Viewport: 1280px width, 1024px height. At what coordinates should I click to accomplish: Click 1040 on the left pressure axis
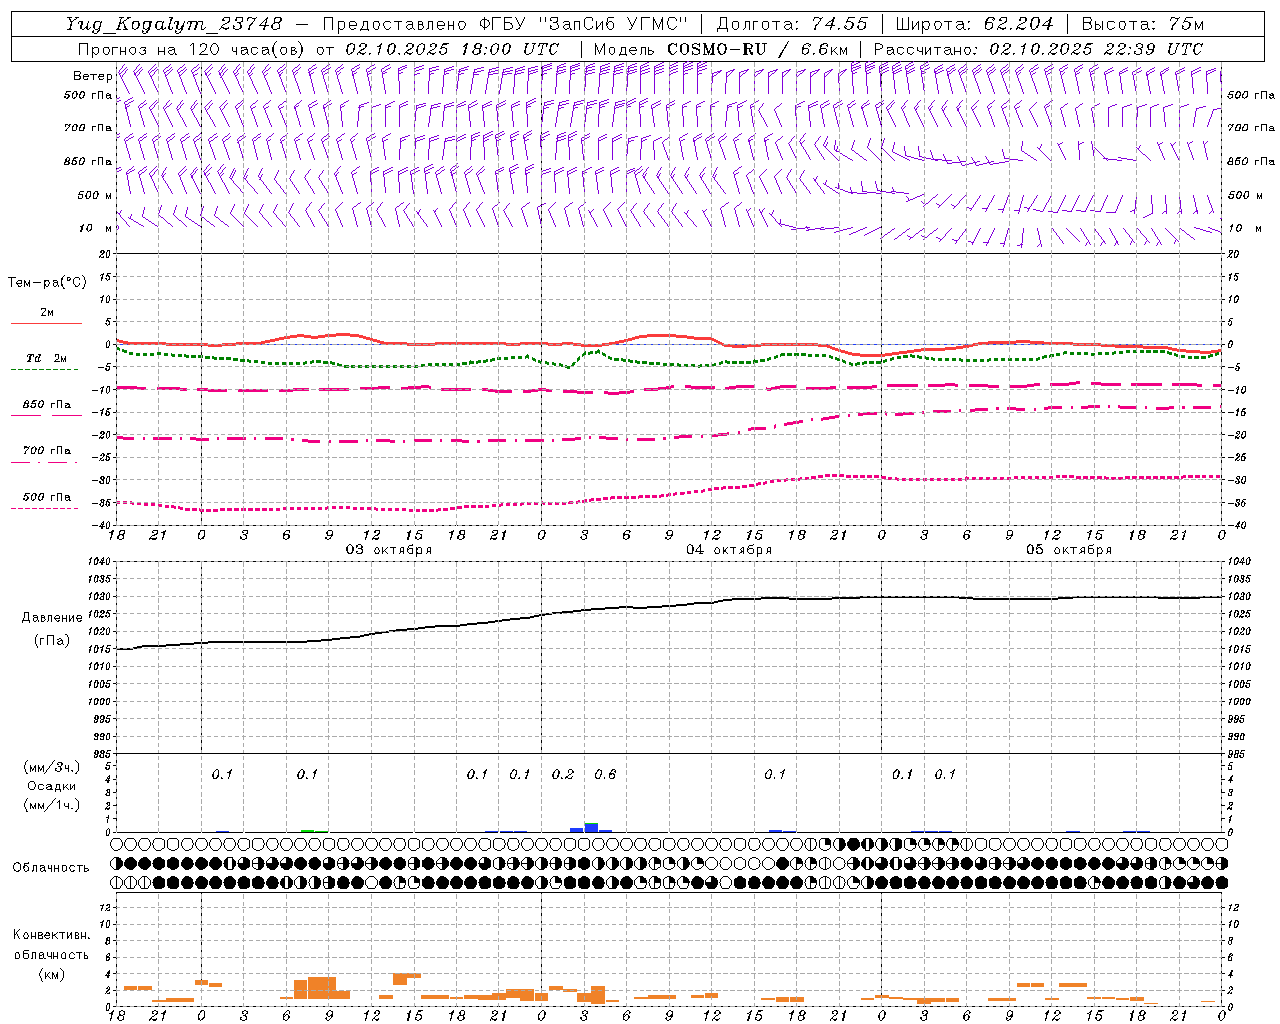pos(101,562)
